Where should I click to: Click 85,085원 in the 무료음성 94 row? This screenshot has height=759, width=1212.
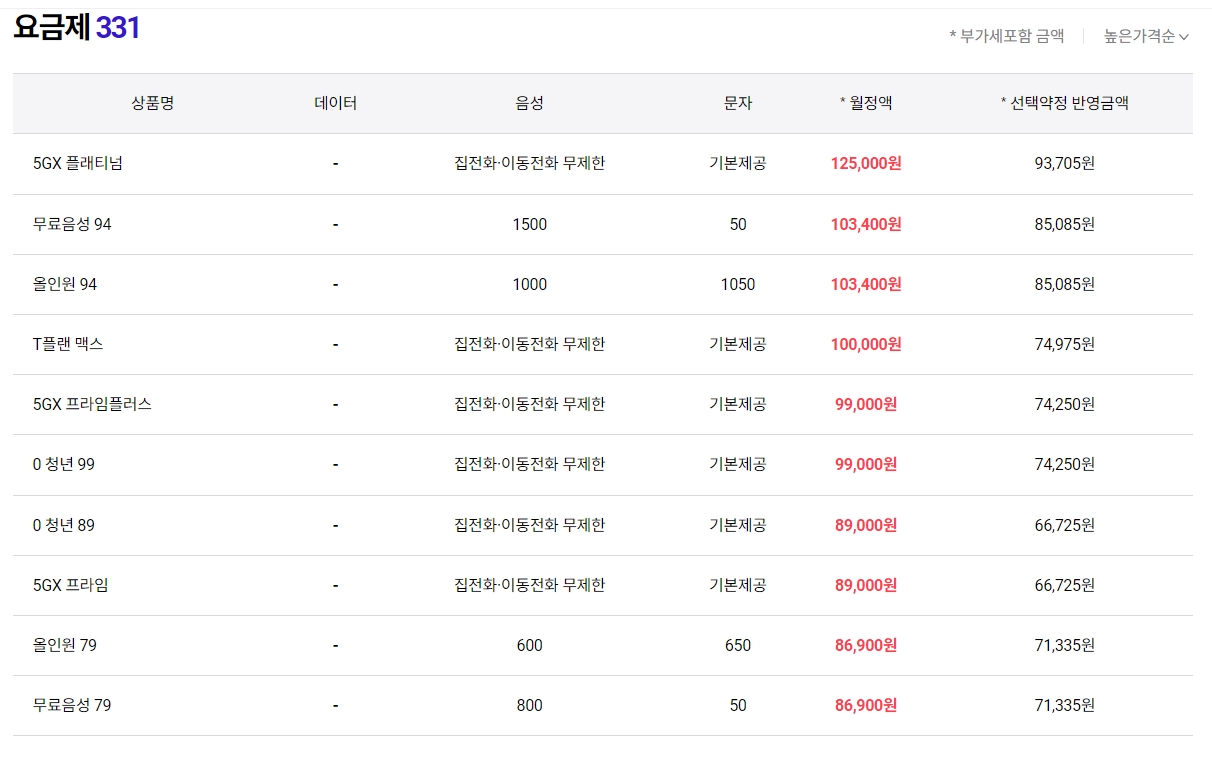1064,224
